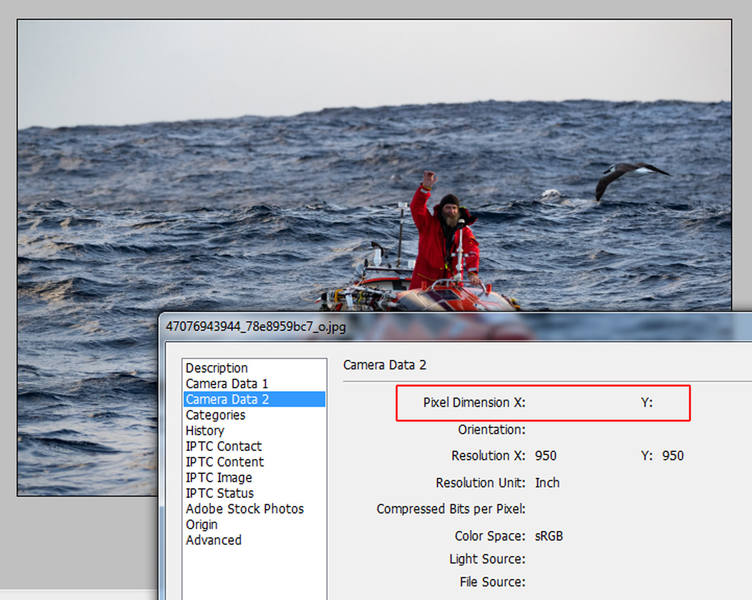This screenshot has width=752, height=600.
Task: Click the flying seabird in the photo
Action: pyautogui.click(x=630, y=179)
